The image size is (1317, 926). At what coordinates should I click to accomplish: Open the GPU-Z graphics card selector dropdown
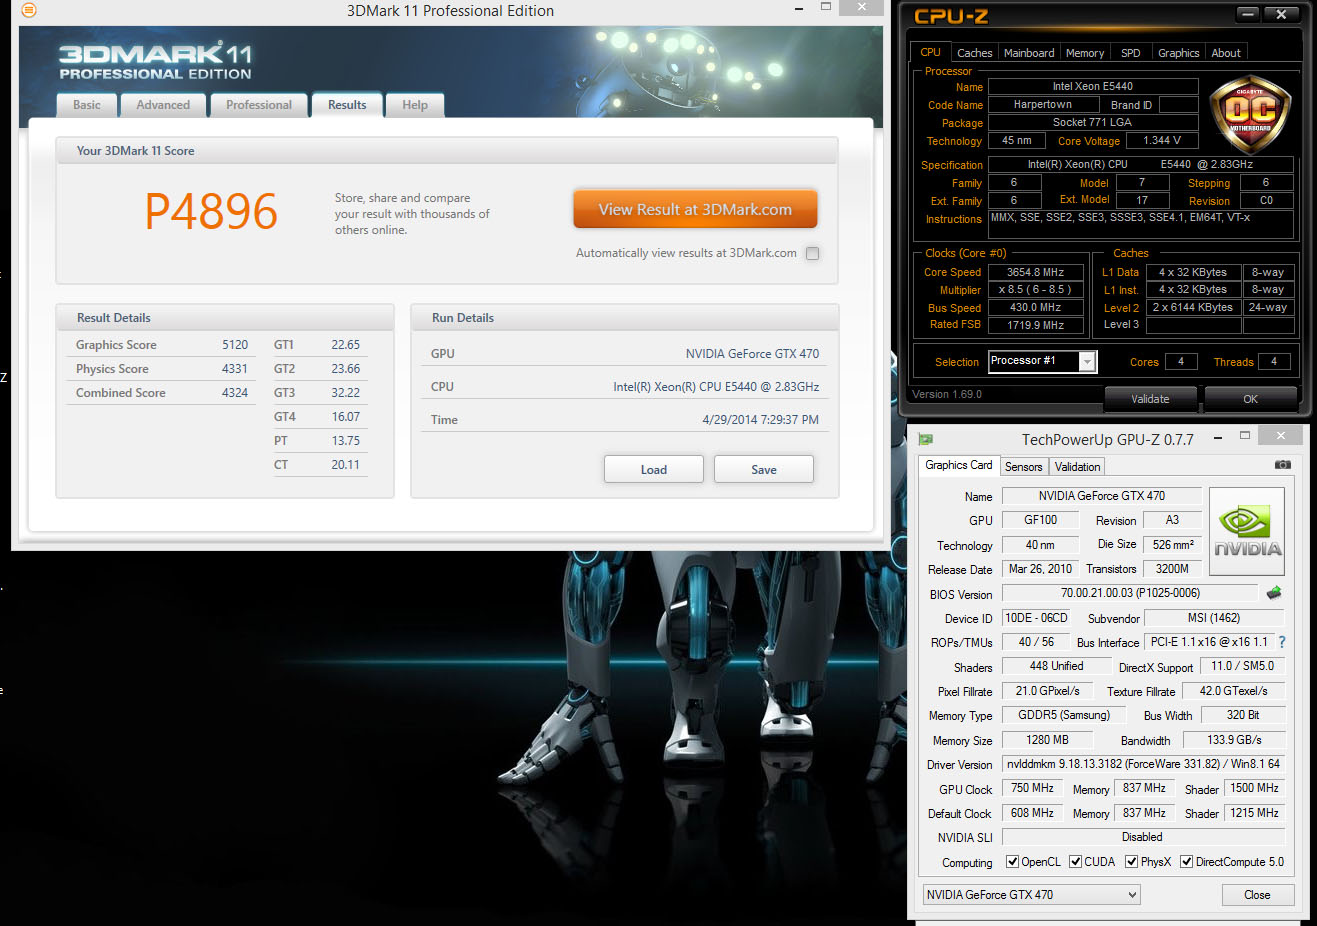(1031, 895)
